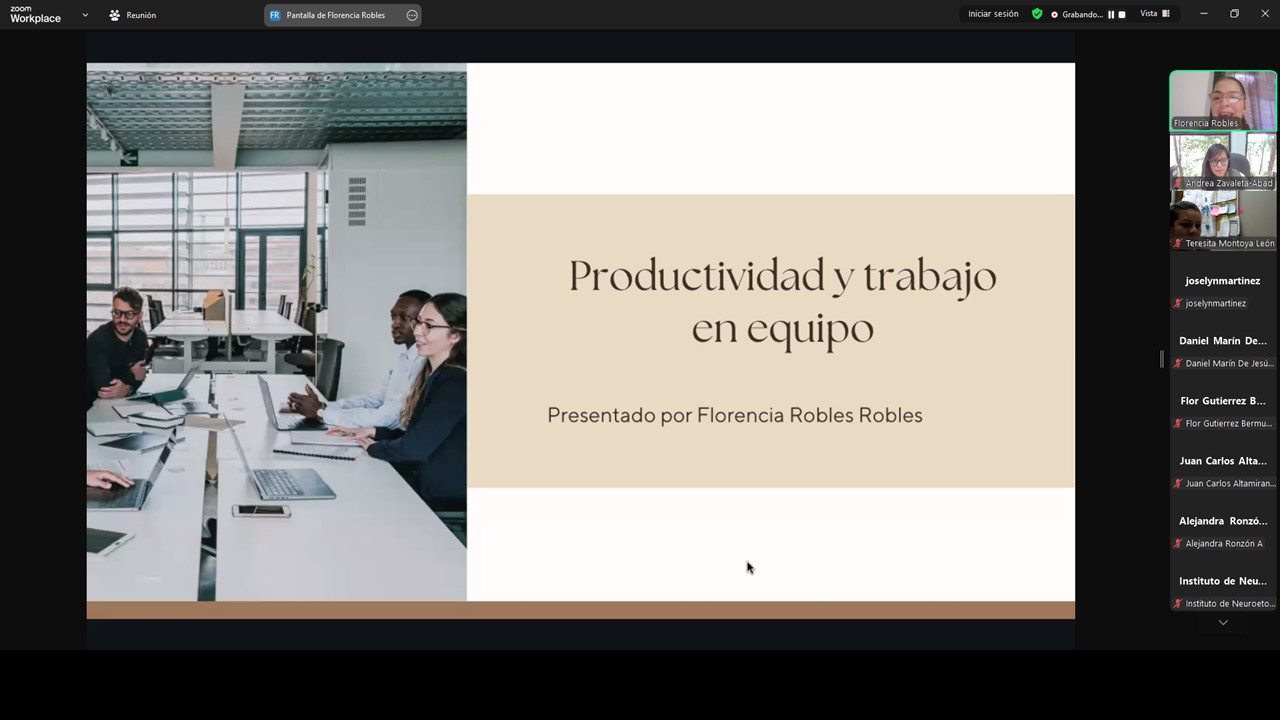
Task: Click the green encryption shield icon
Action: click(1037, 14)
